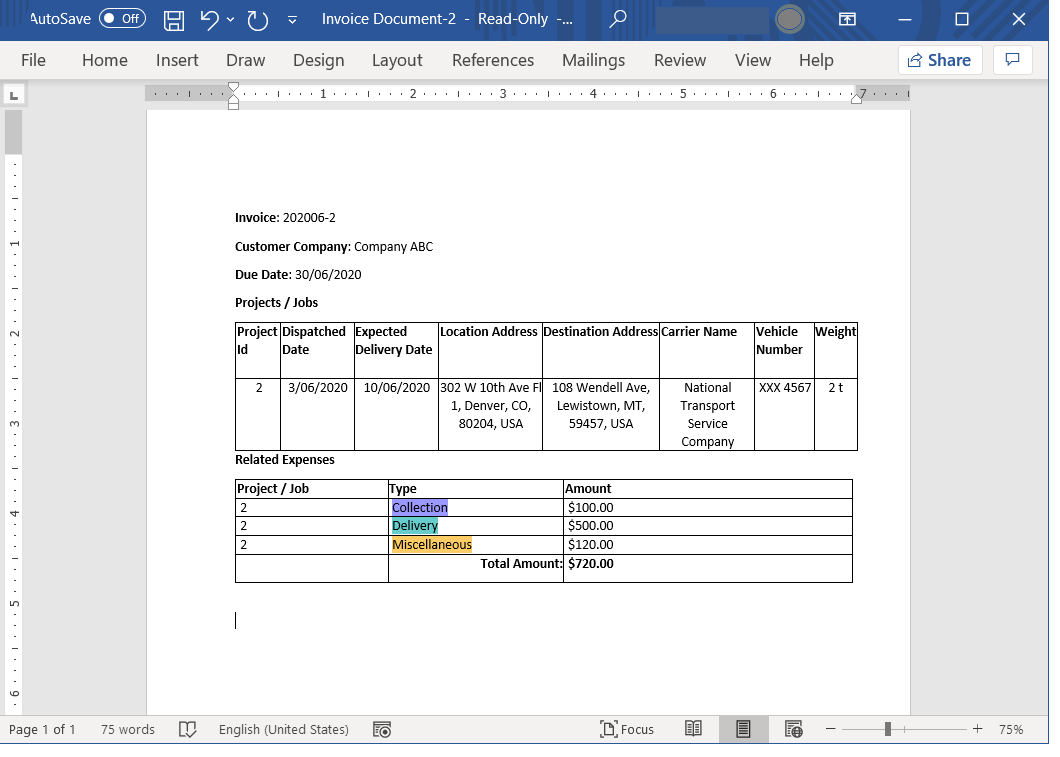
Task: Enable Focus mode
Action: (626, 729)
